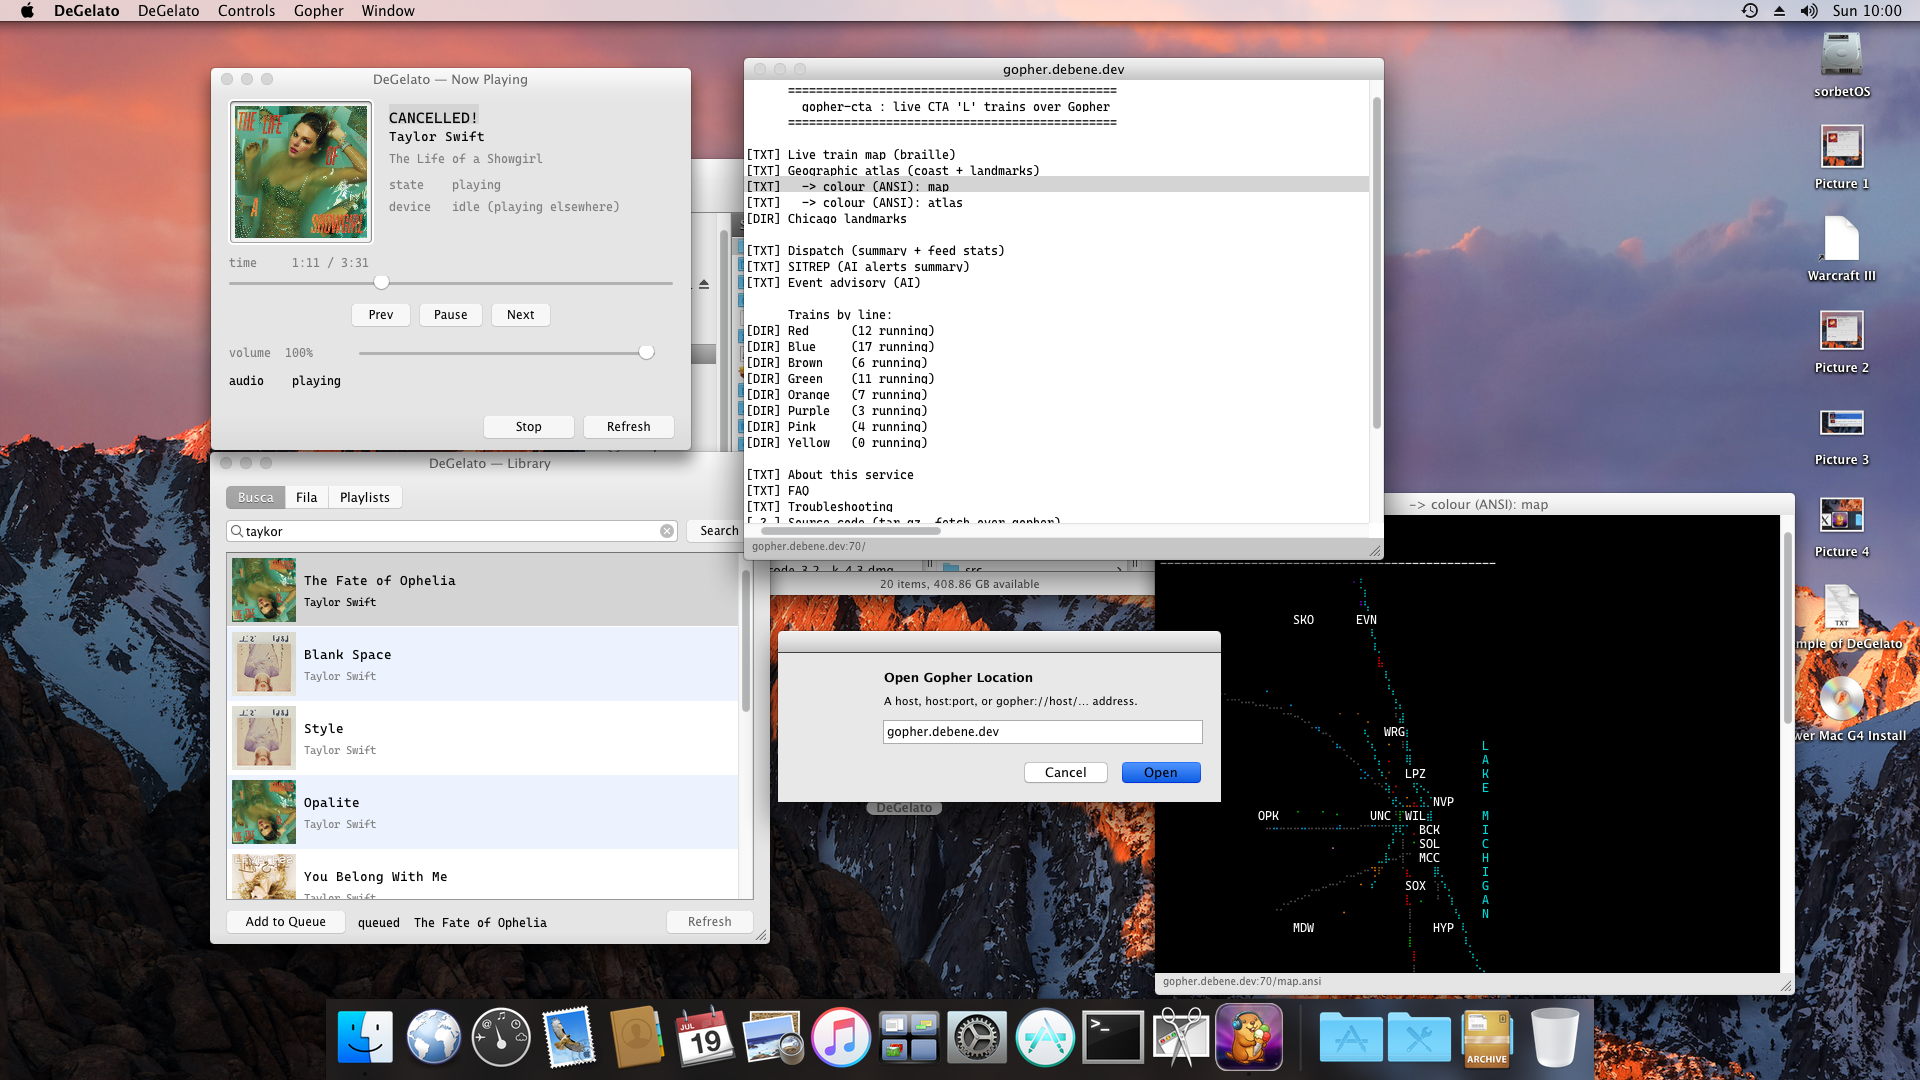The width and height of the screenshot is (1920, 1080).
Task: Open the Mail stamp icon in dock
Action: coord(569,1037)
